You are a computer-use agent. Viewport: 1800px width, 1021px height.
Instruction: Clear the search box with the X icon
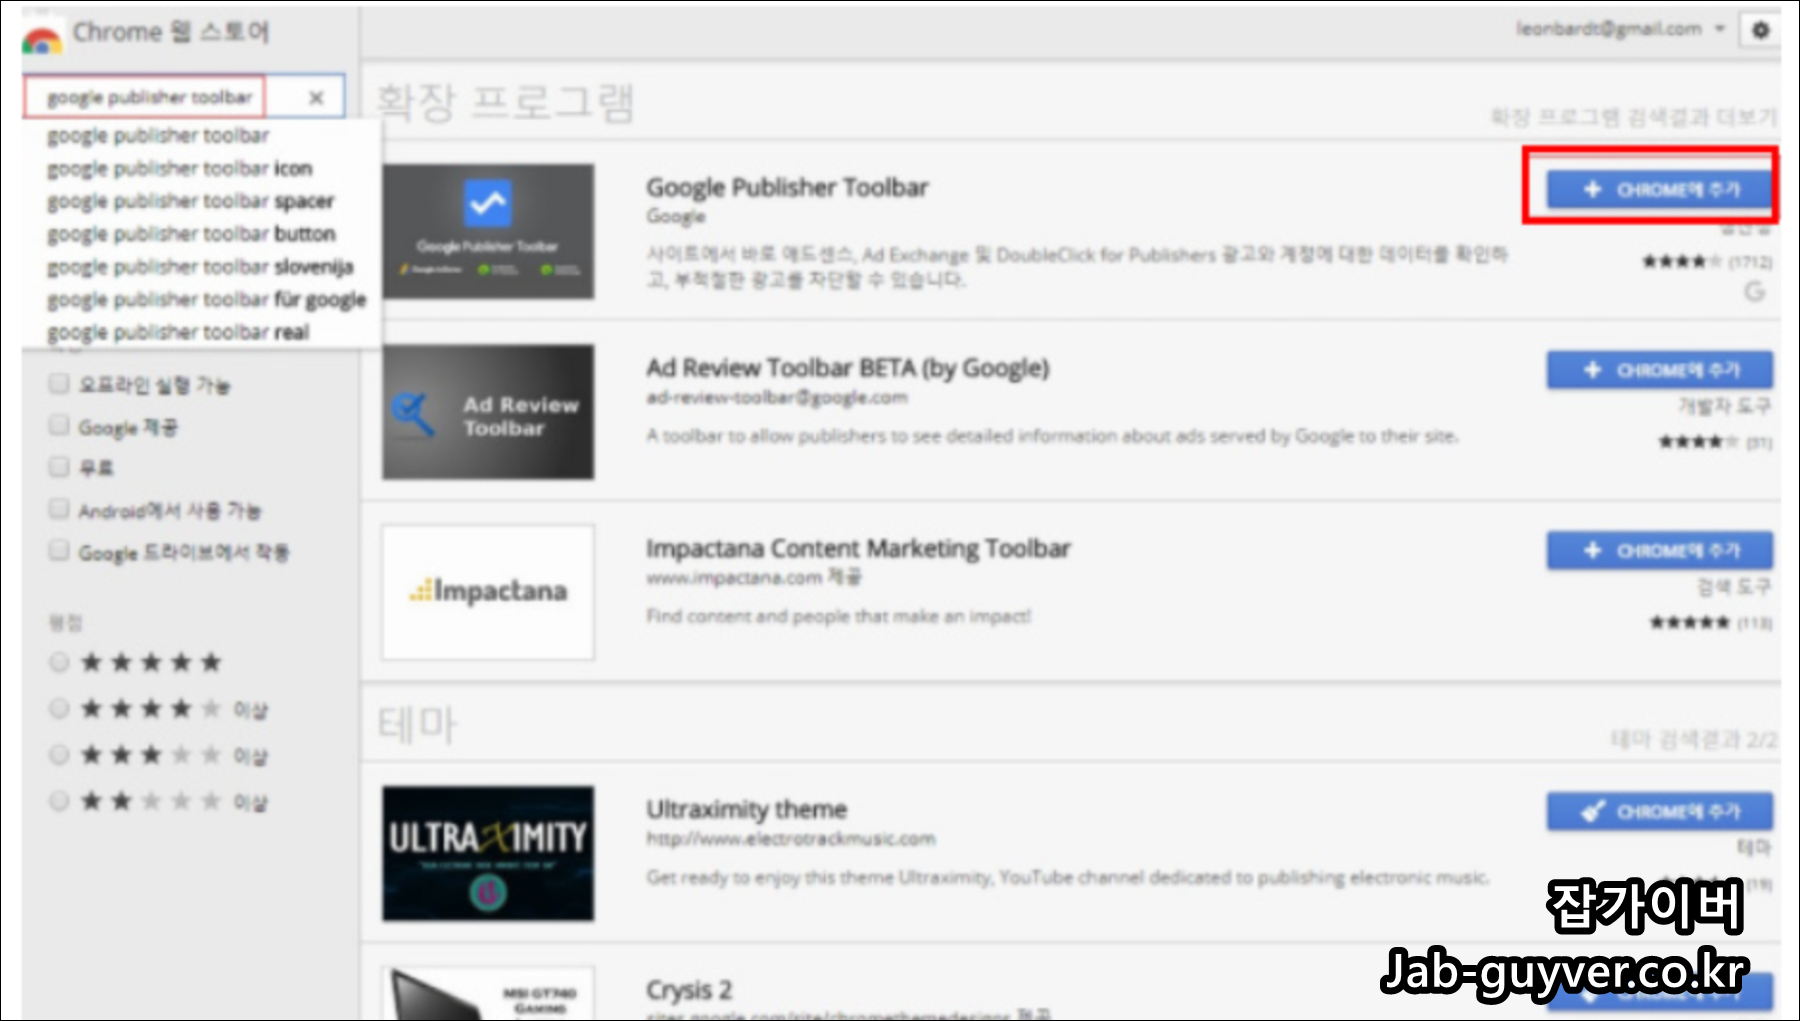pyautogui.click(x=316, y=97)
